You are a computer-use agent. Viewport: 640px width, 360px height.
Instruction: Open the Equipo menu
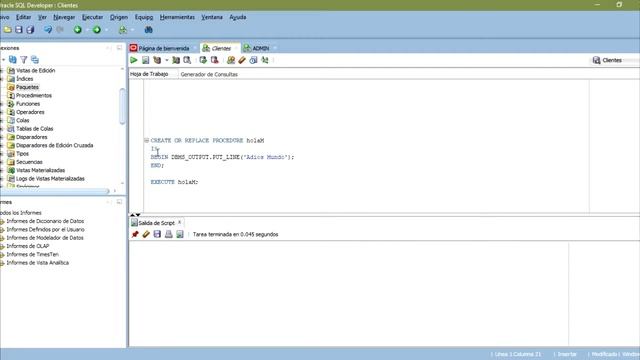[x=144, y=17]
